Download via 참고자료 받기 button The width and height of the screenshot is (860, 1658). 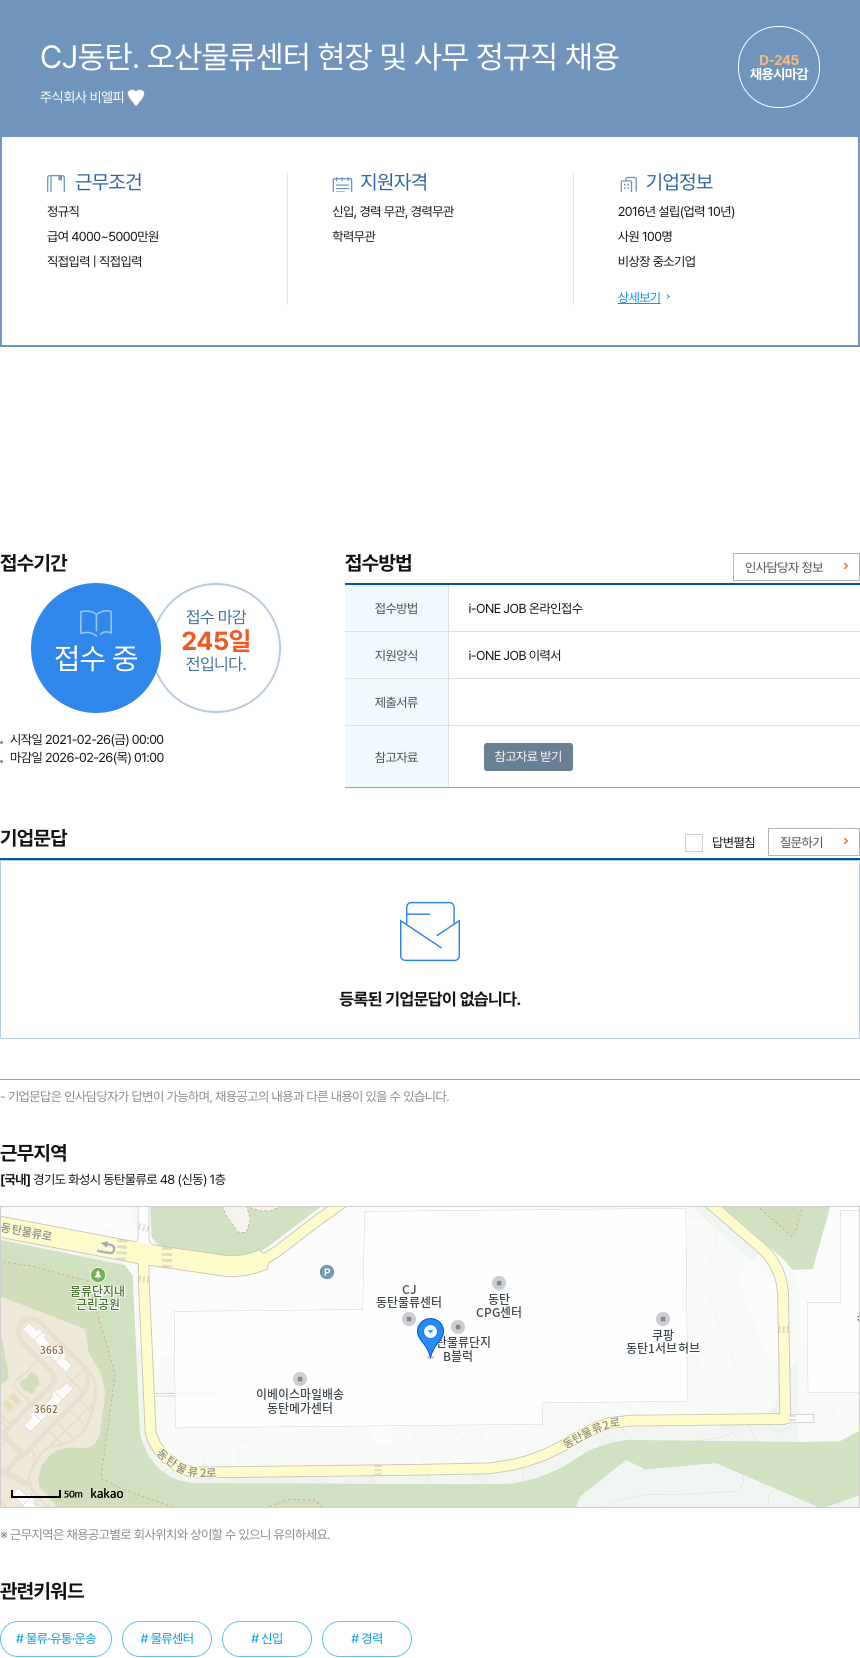coord(528,757)
